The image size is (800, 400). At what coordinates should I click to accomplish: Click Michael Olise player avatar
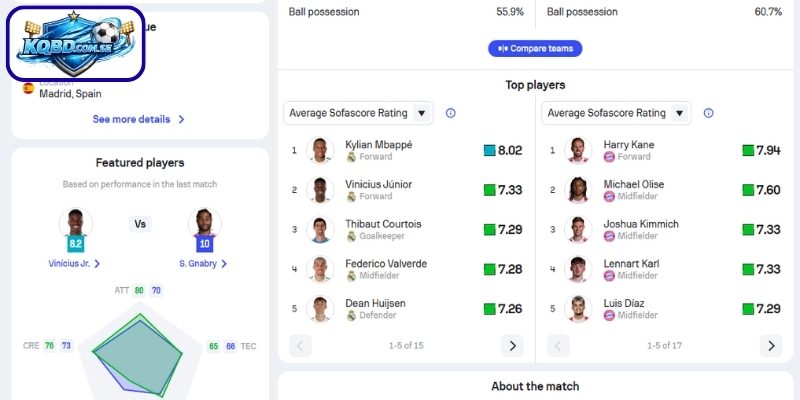[x=577, y=190]
